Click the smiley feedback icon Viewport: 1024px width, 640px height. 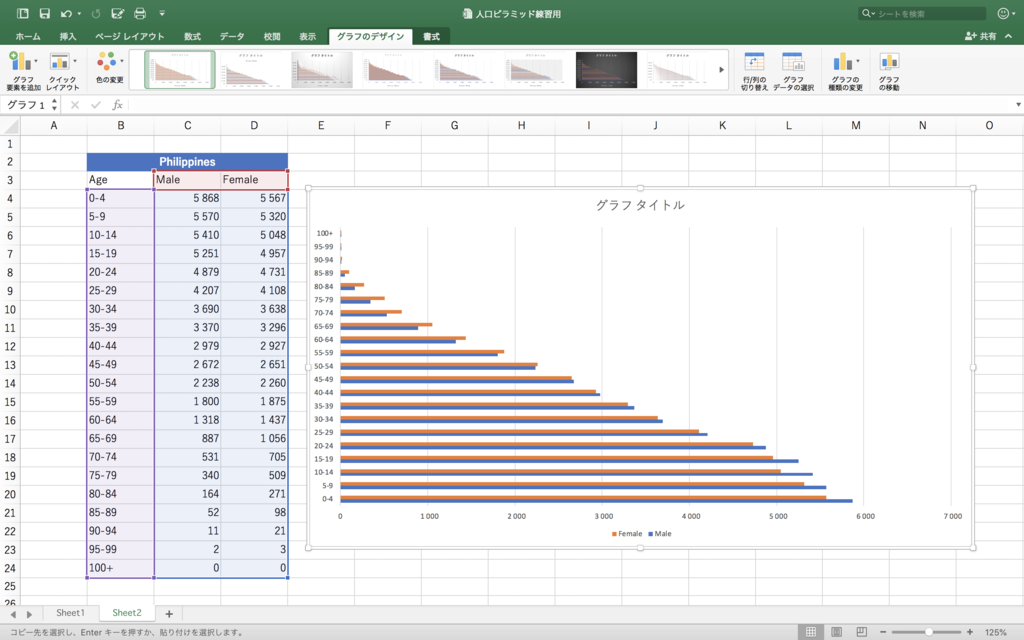pos(1003,13)
